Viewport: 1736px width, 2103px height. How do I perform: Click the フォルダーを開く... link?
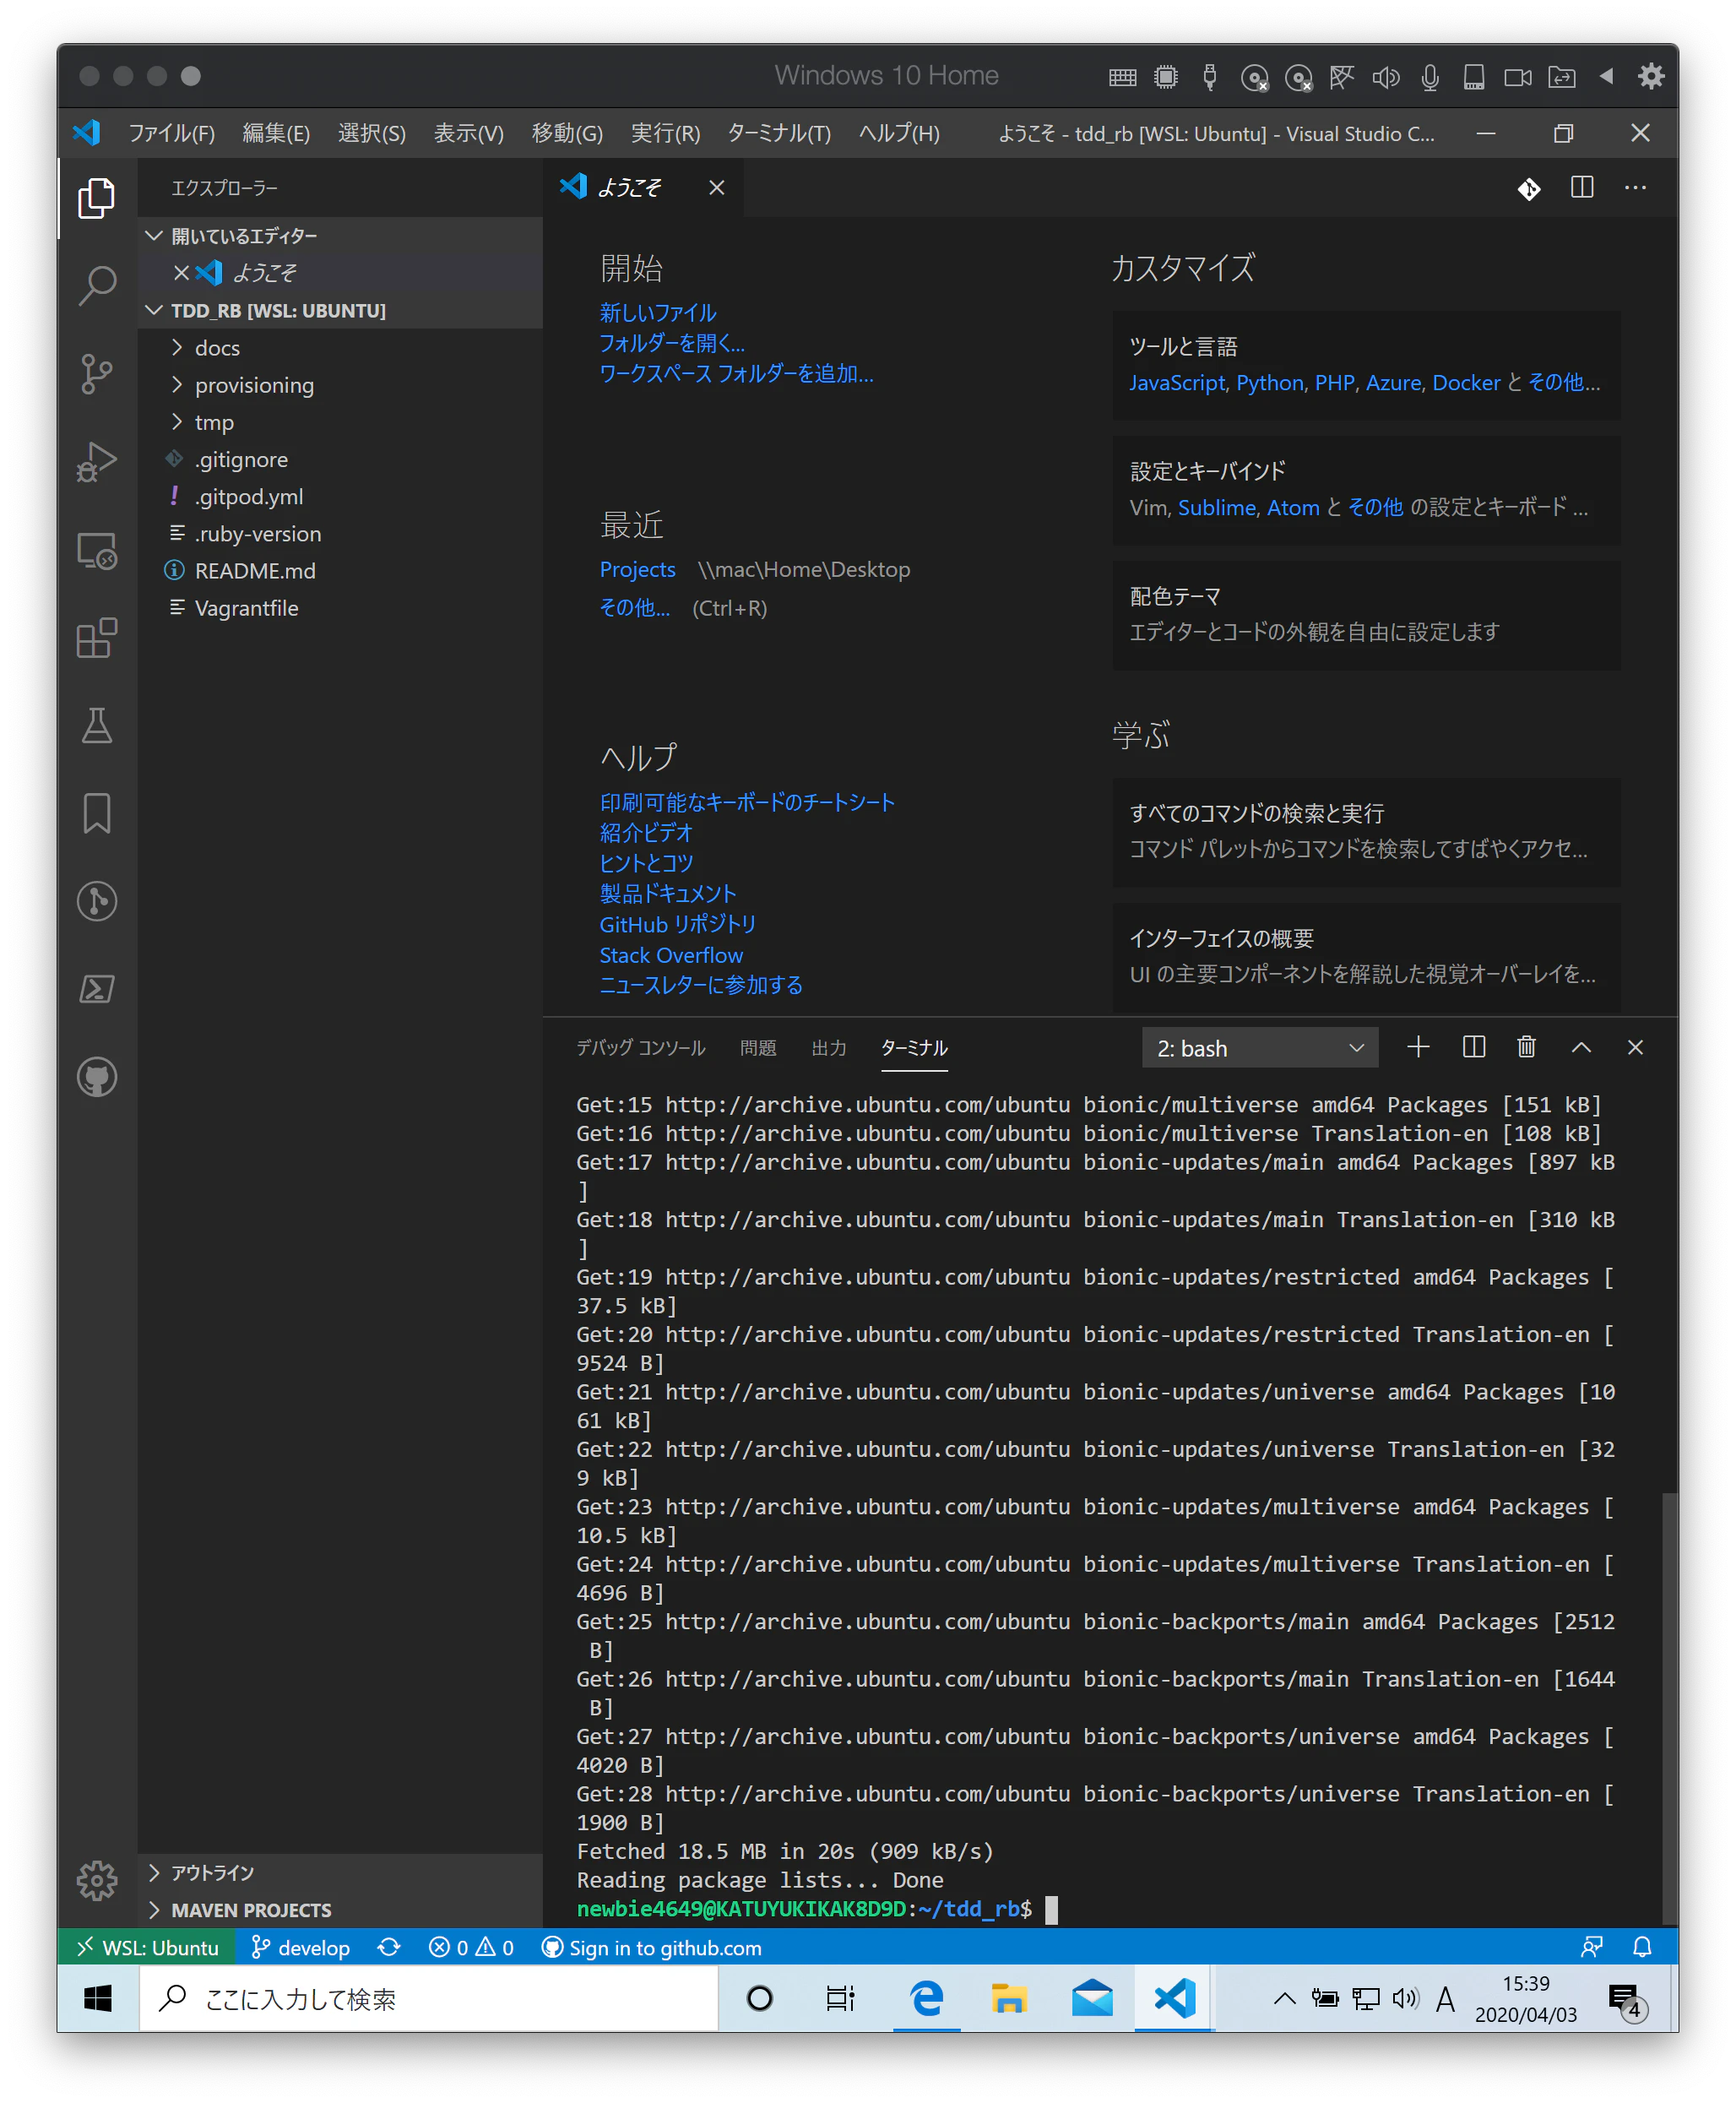click(x=672, y=343)
